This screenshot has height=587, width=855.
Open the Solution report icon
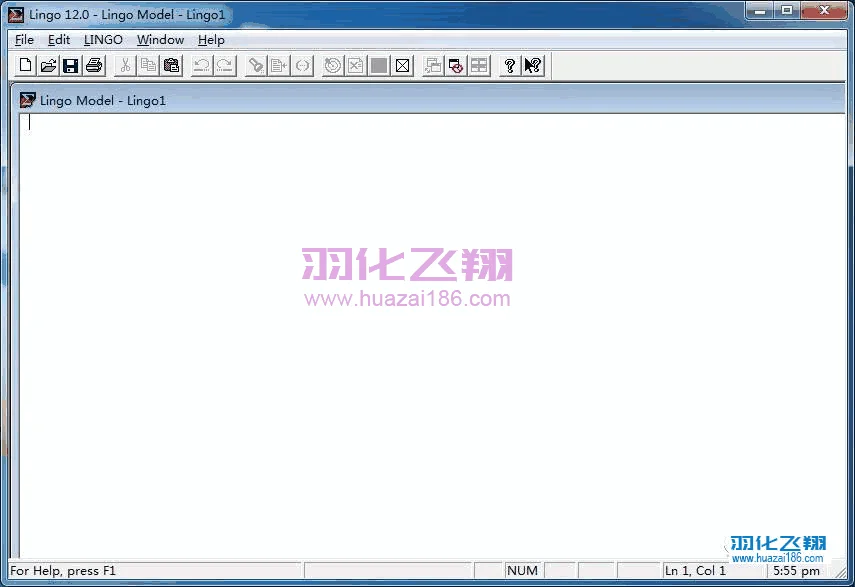(356, 65)
